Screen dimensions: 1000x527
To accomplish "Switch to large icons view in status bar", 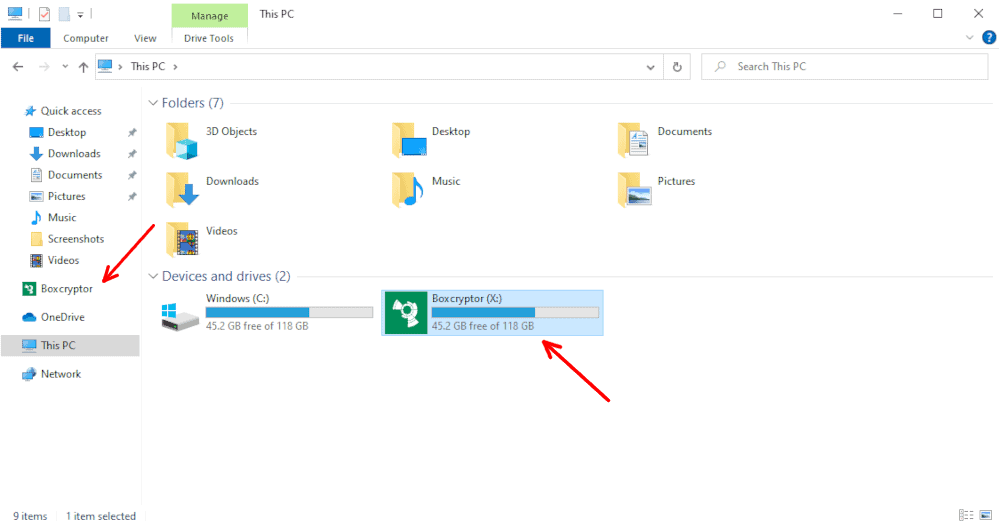I will [x=986, y=515].
